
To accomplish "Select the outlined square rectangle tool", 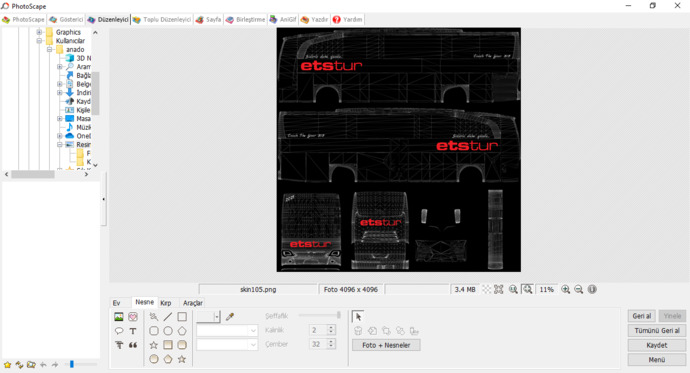I will (x=182, y=317).
